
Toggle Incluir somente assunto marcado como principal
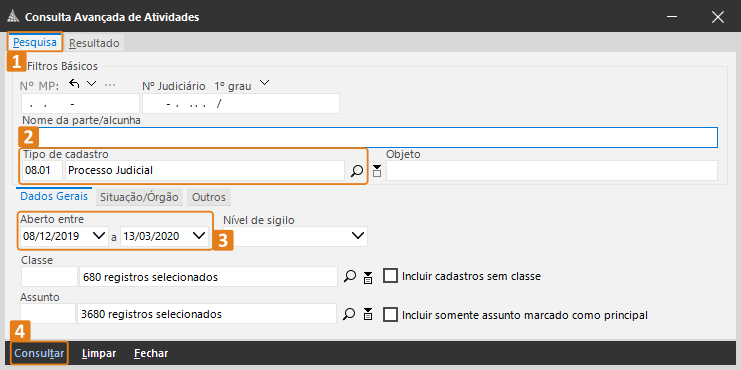tap(390, 314)
